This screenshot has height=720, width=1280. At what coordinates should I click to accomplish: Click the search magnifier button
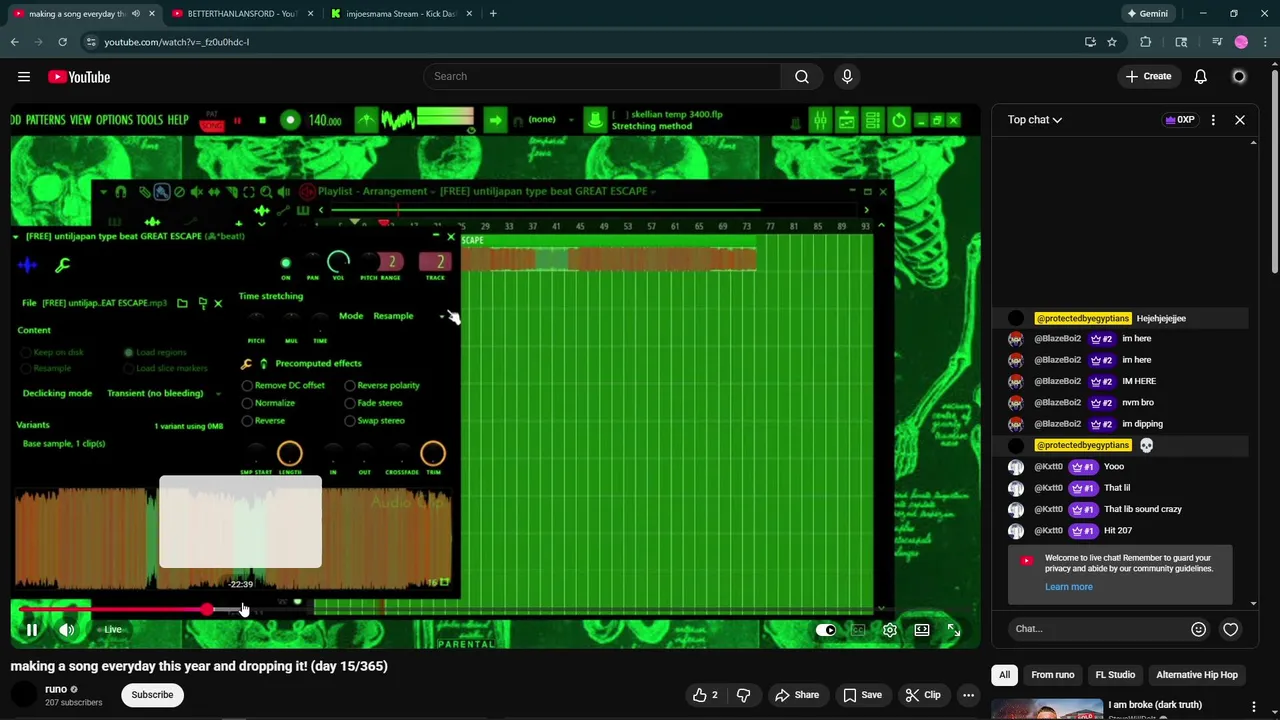tap(801, 77)
